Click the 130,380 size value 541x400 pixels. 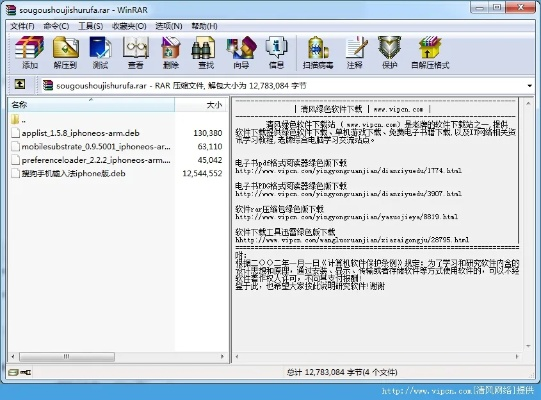[x=208, y=133]
